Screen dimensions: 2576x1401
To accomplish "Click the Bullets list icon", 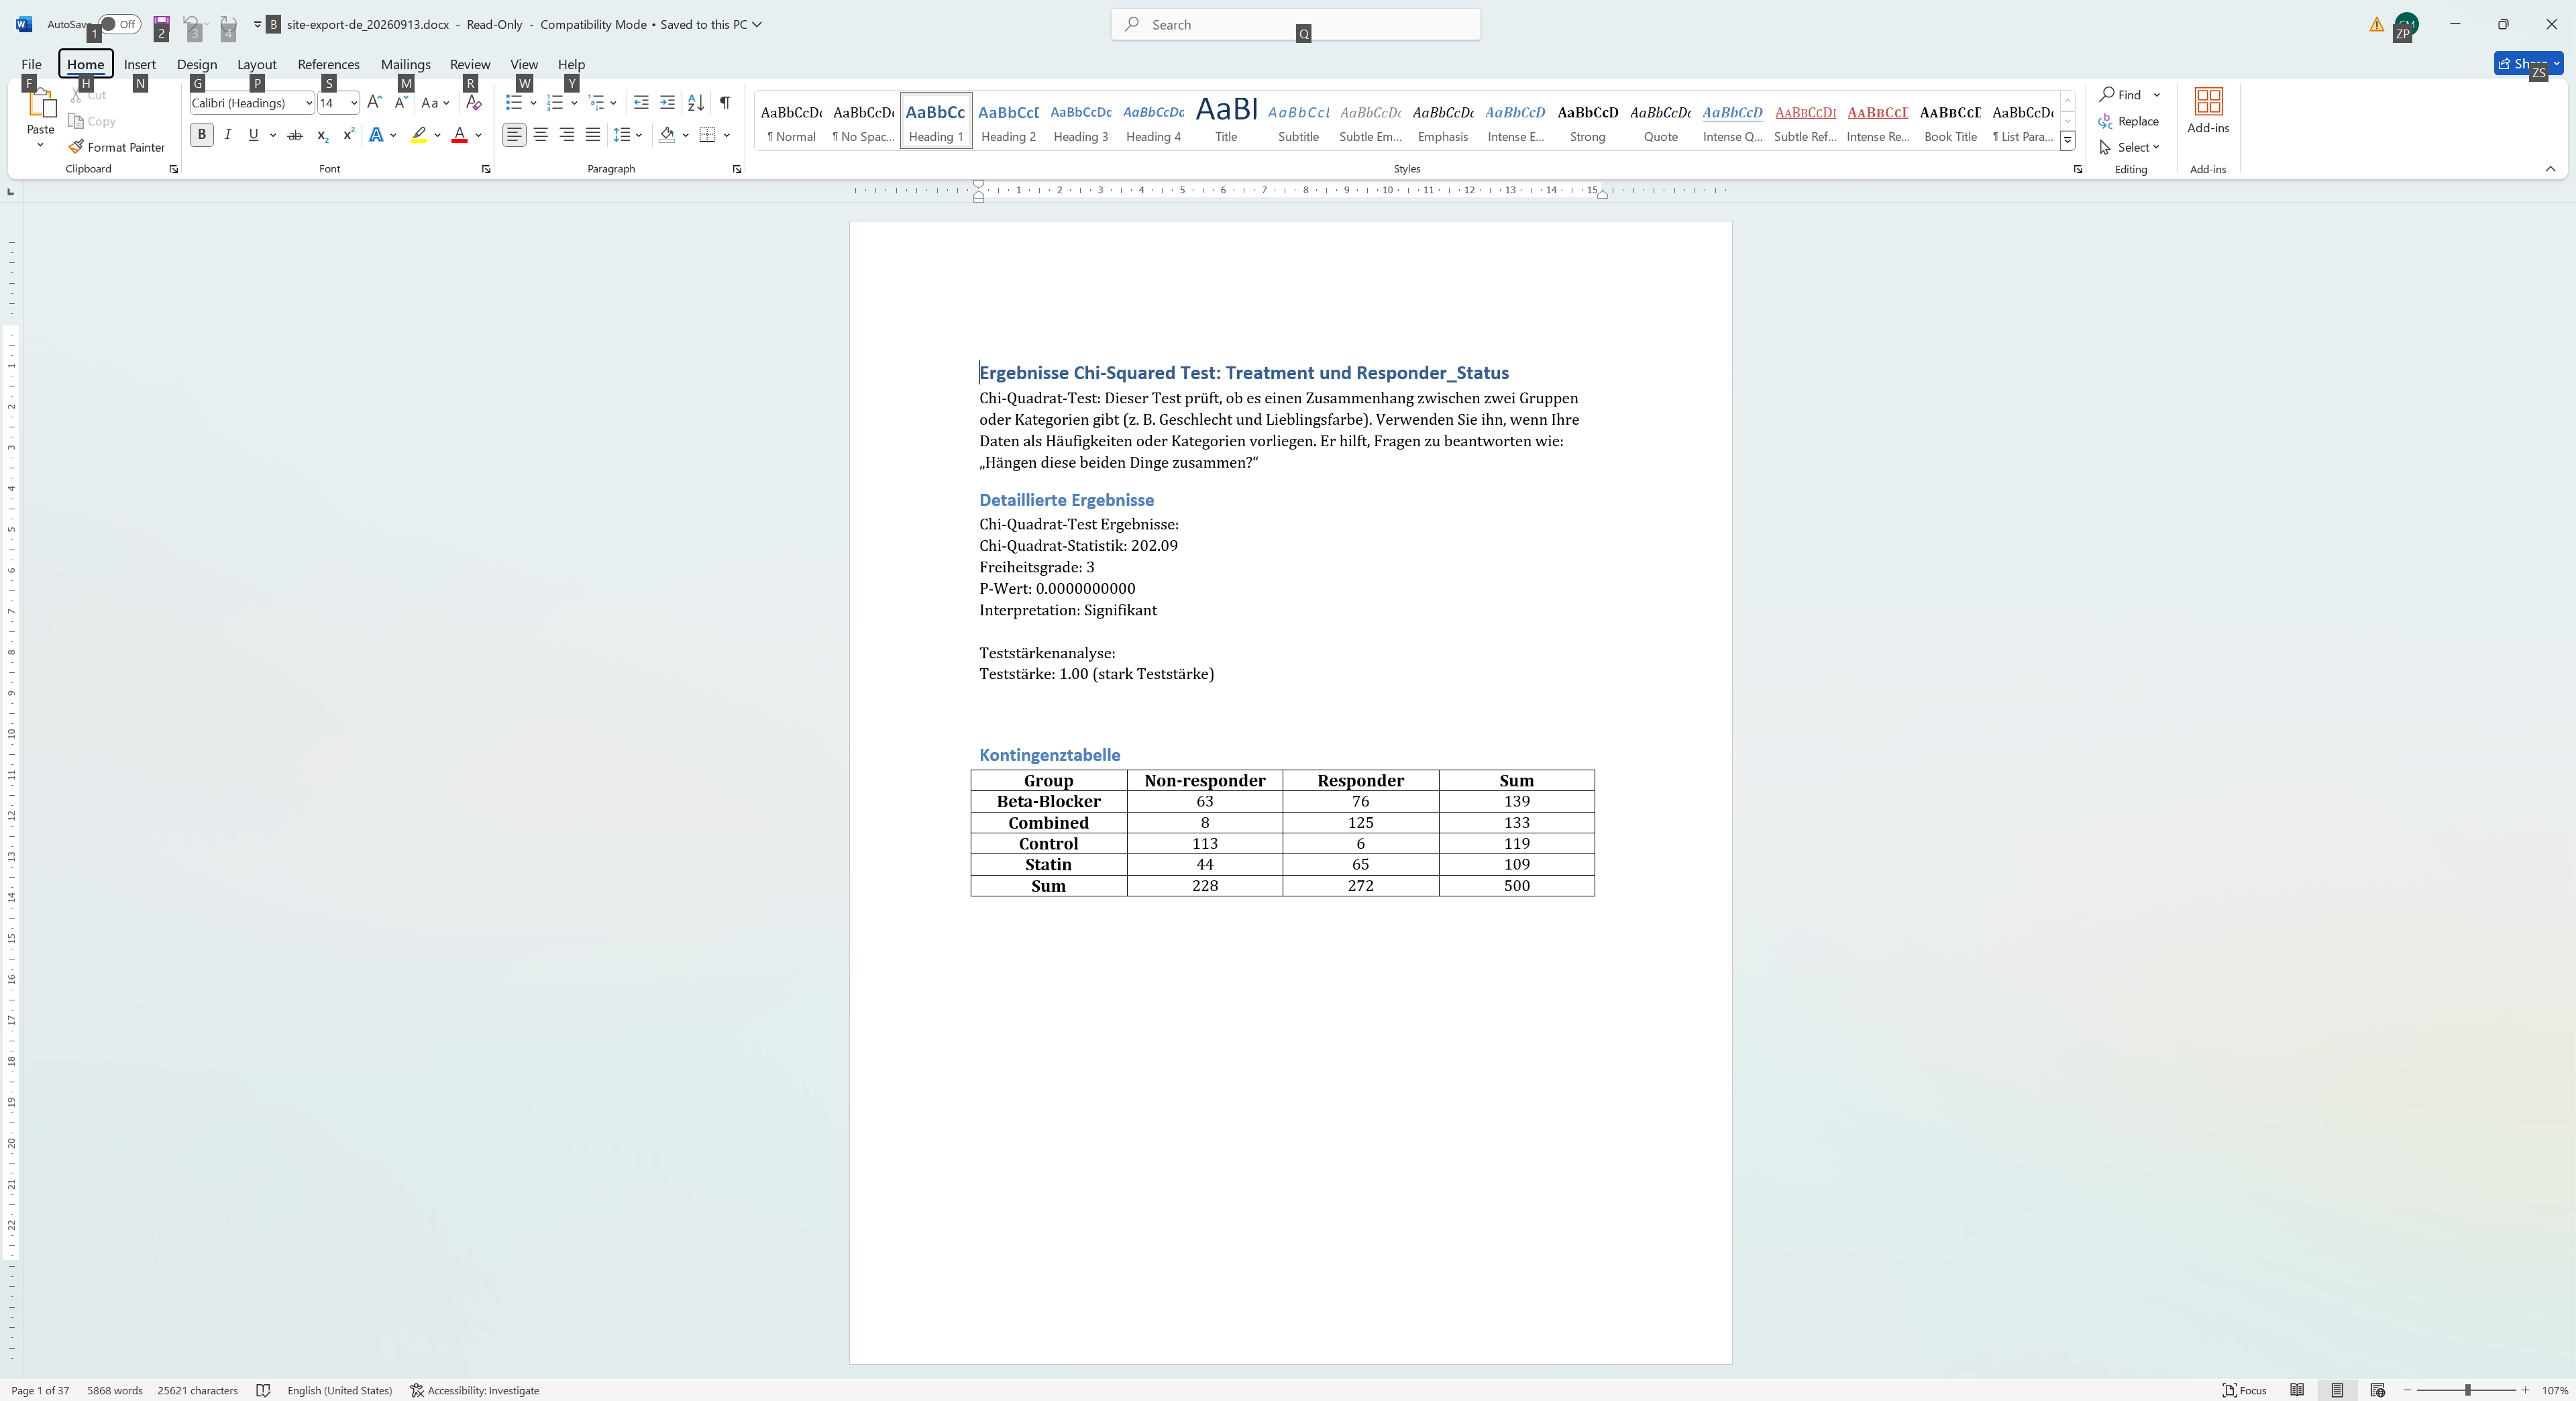I will [x=514, y=102].
